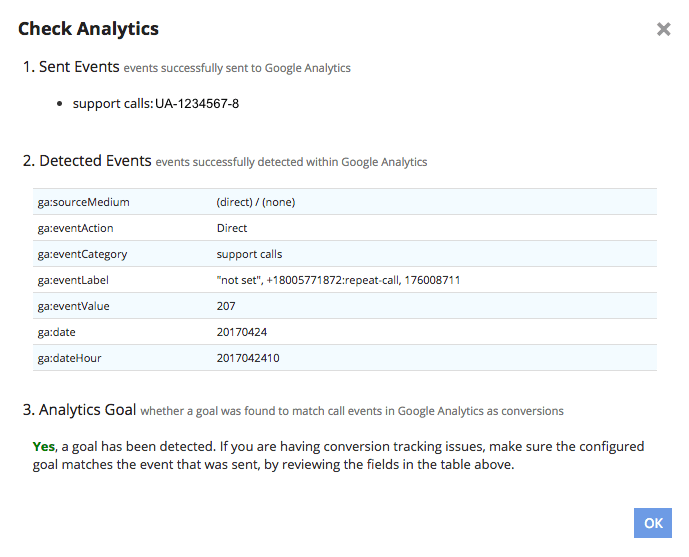The image size is (689, 557).
Task: Click the ga:sourceMedium field name
Action: coord(83,202)
